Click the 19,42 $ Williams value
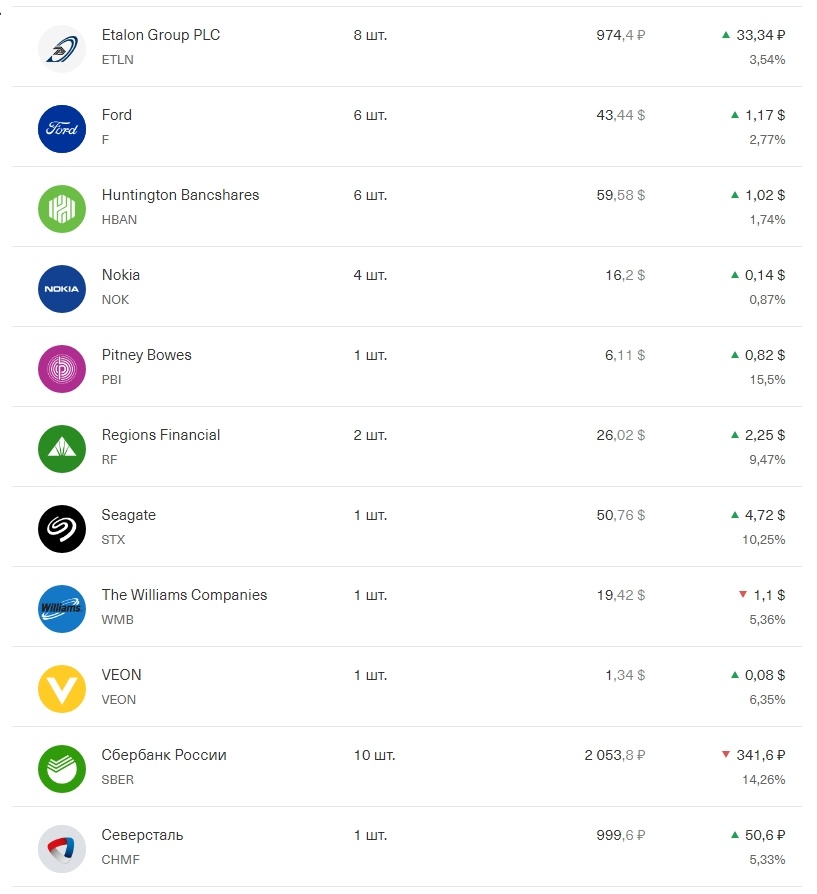Viewport: 817px width, 894px height. pos(621,595)
